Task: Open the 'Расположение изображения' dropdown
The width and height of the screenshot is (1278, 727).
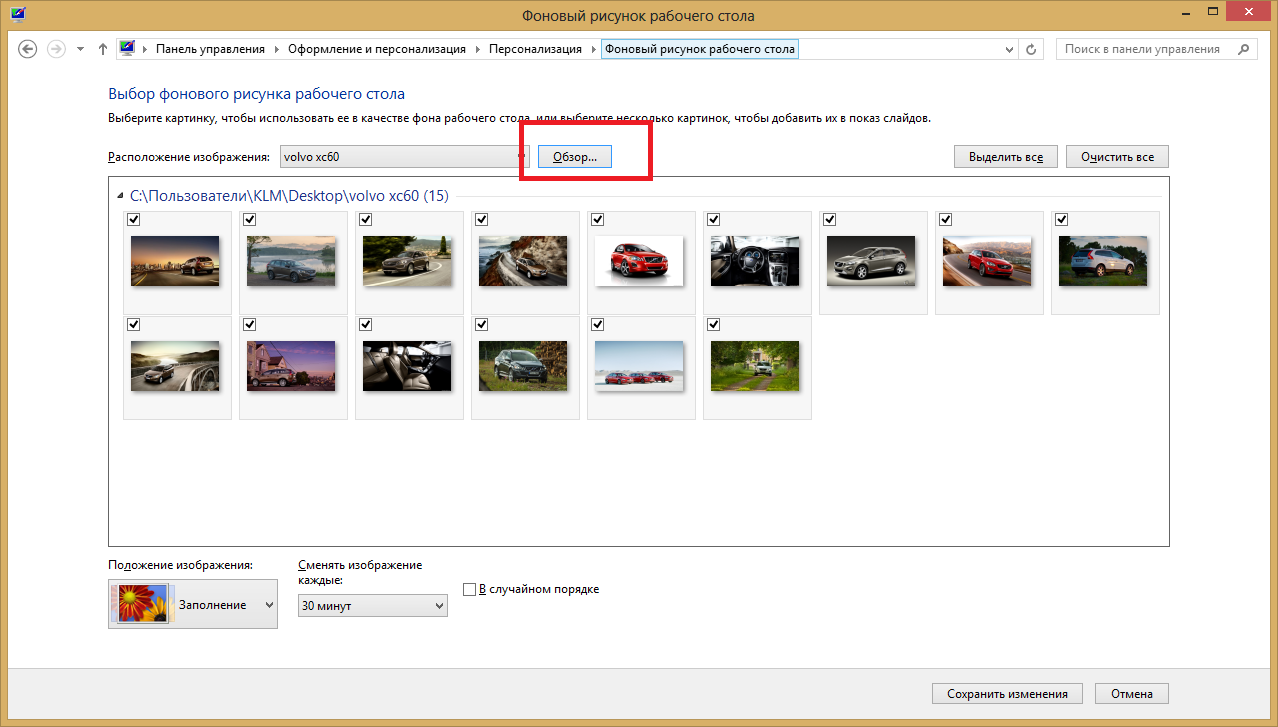Action: point(404,157)
